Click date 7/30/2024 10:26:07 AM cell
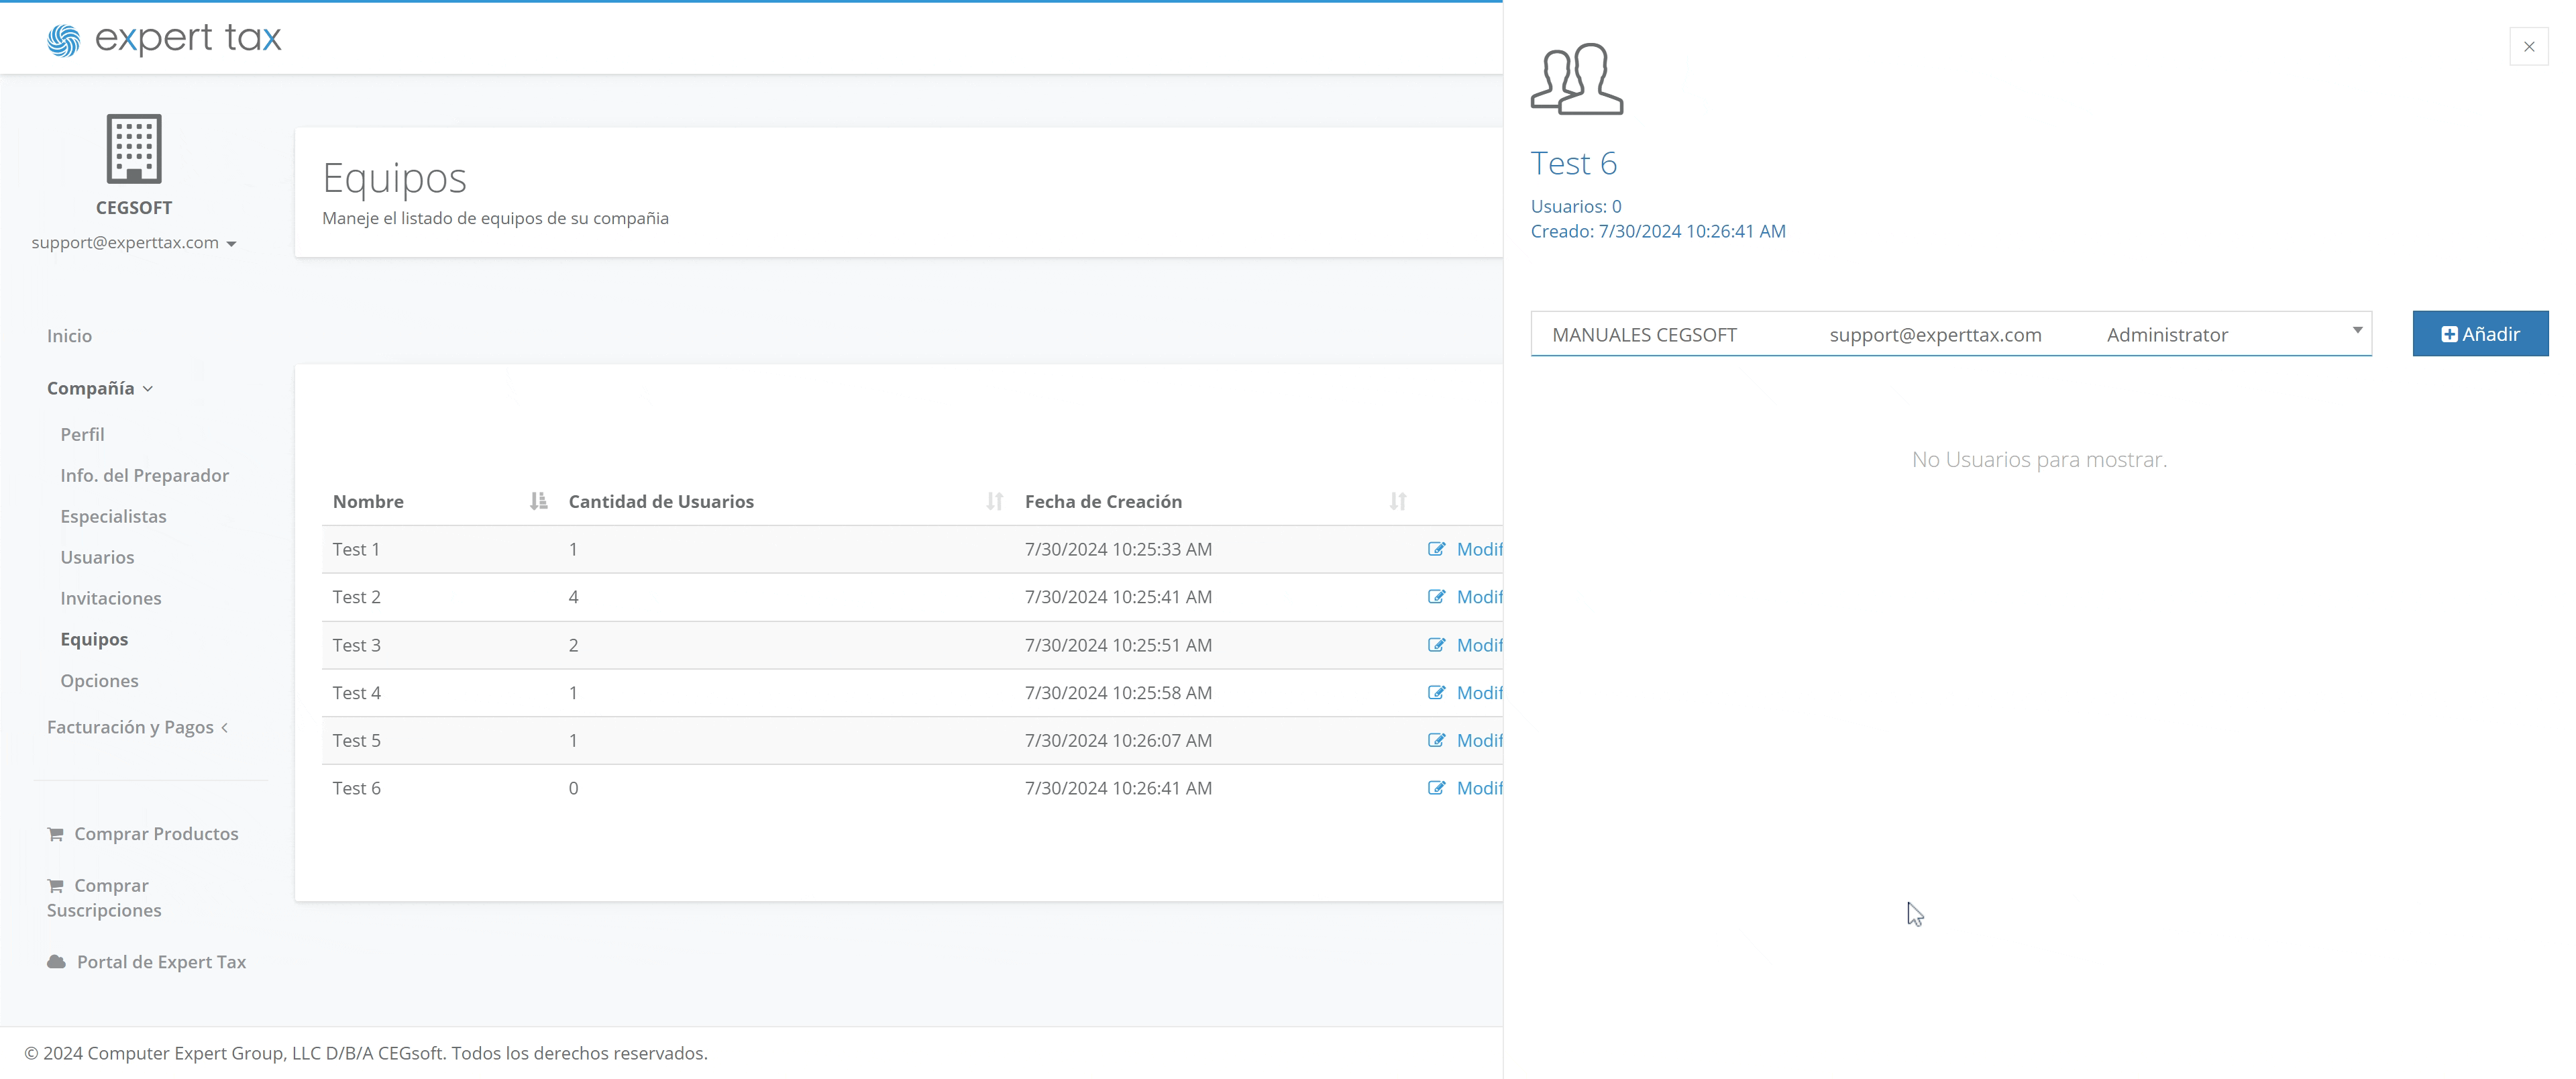Image resolution: width=2576 pixels, height=1079 pixels. point(1118,741)
